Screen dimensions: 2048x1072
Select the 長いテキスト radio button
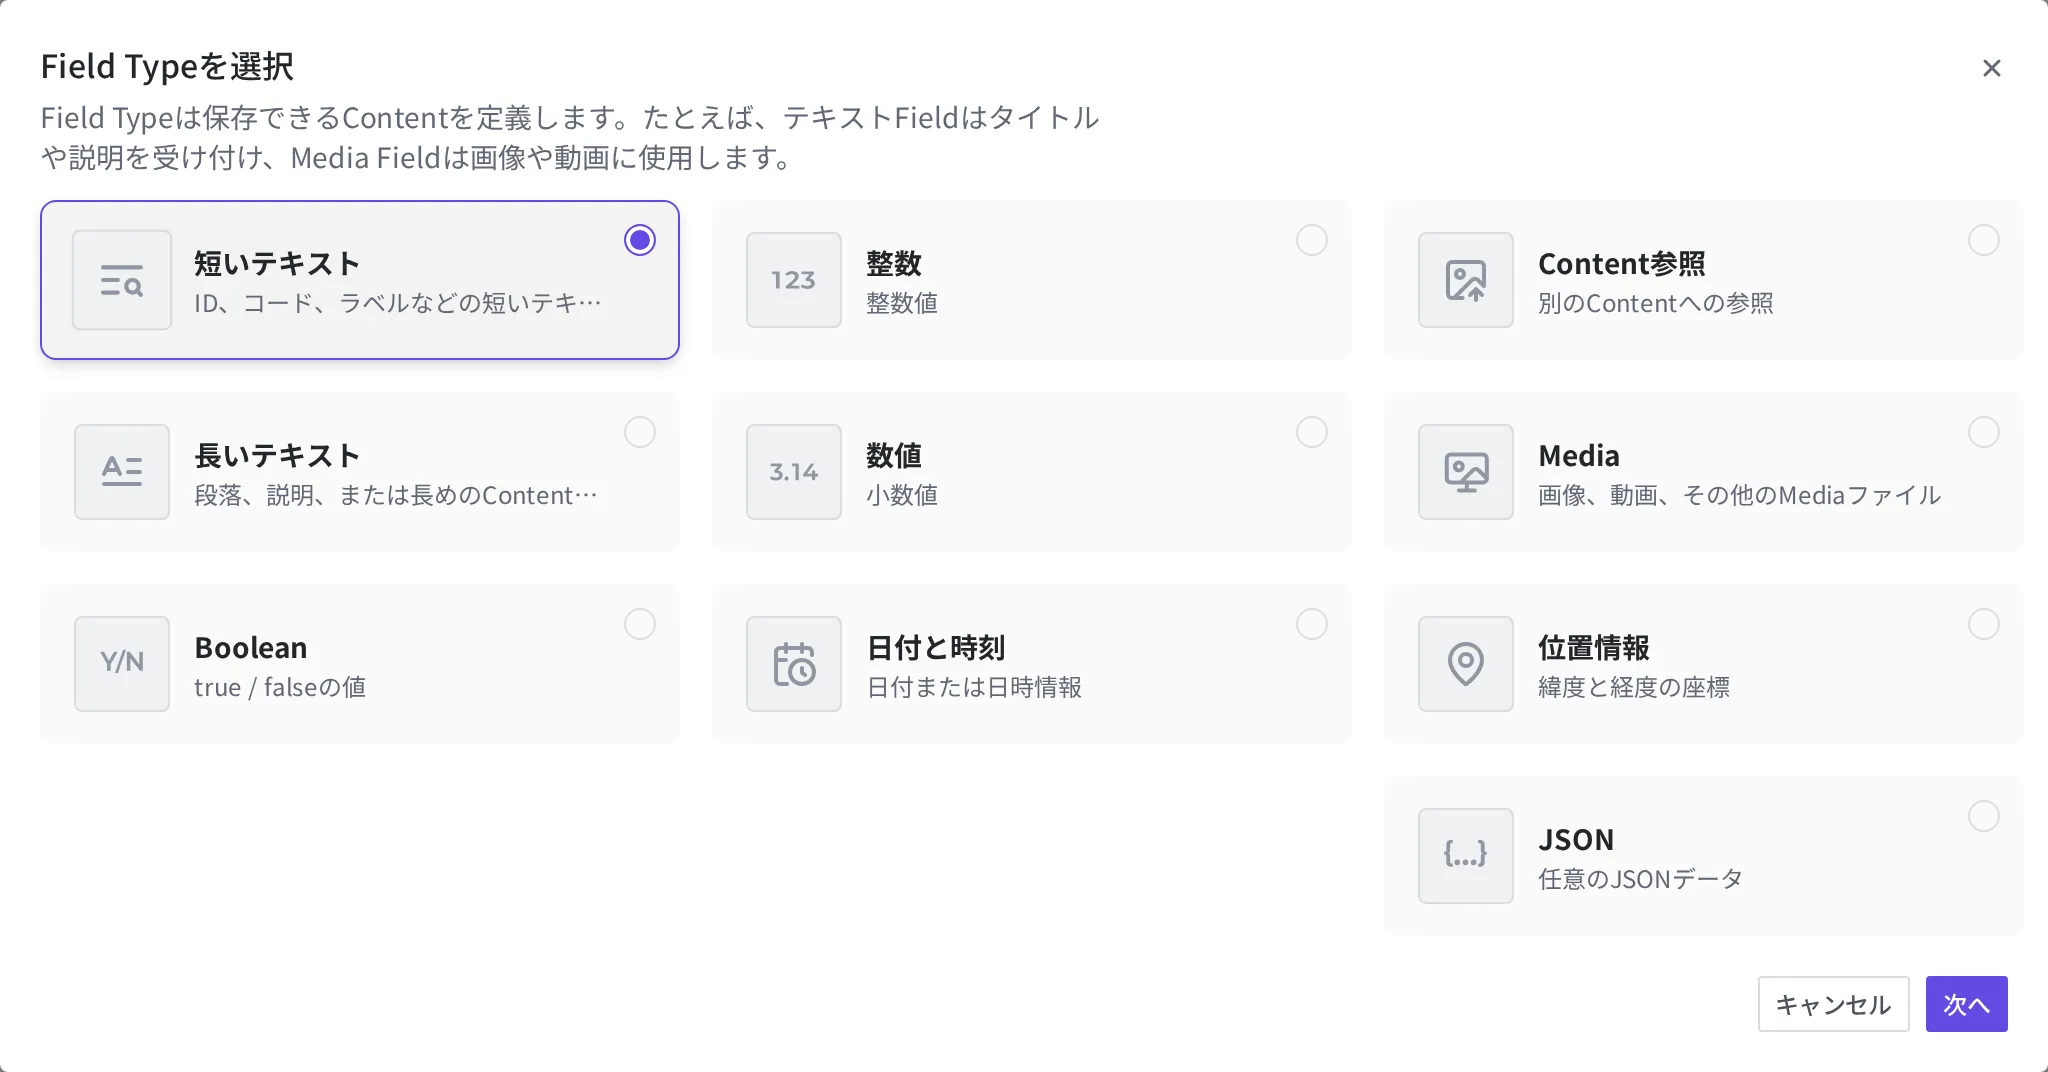640,432
